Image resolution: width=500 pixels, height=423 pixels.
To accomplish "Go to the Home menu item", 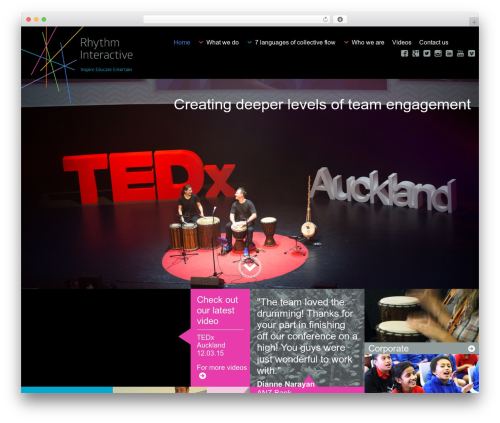I will [182, 42].
